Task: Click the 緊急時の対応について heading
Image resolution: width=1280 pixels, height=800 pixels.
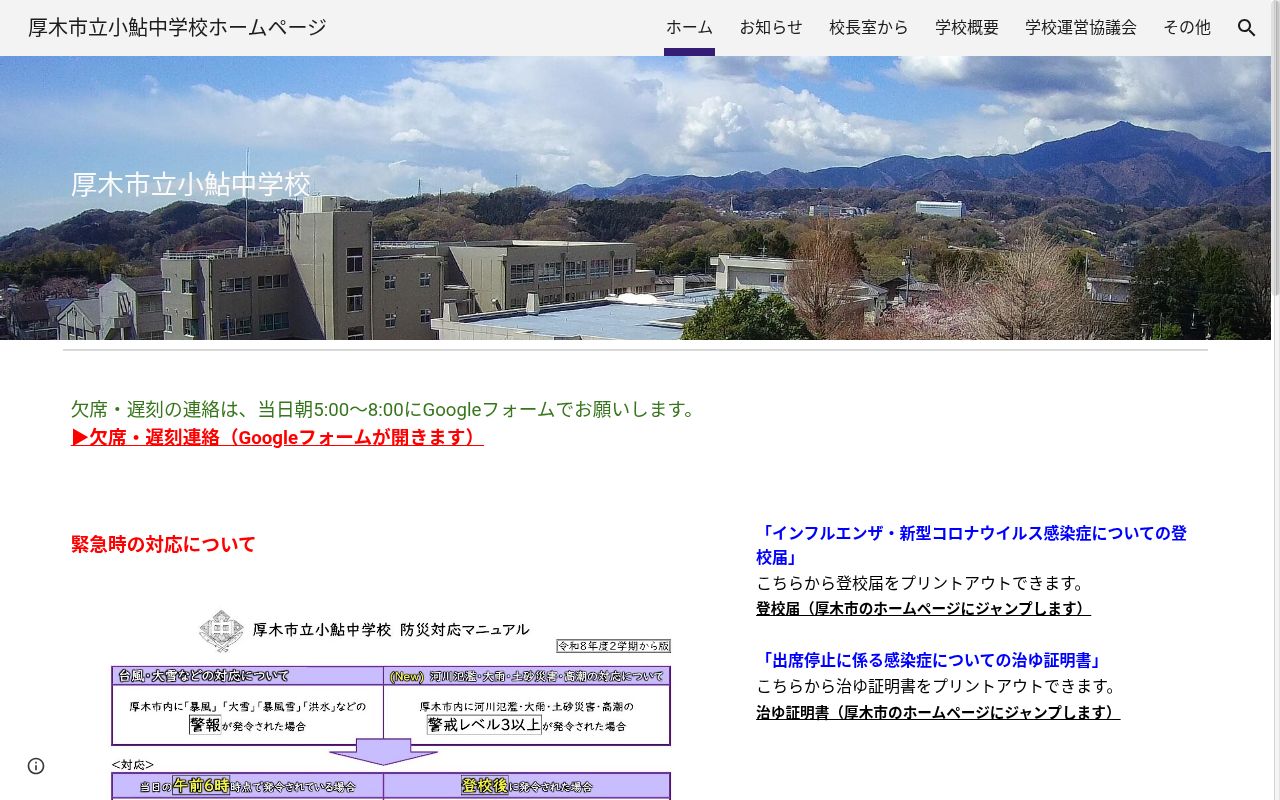Action: pos(163,544)
